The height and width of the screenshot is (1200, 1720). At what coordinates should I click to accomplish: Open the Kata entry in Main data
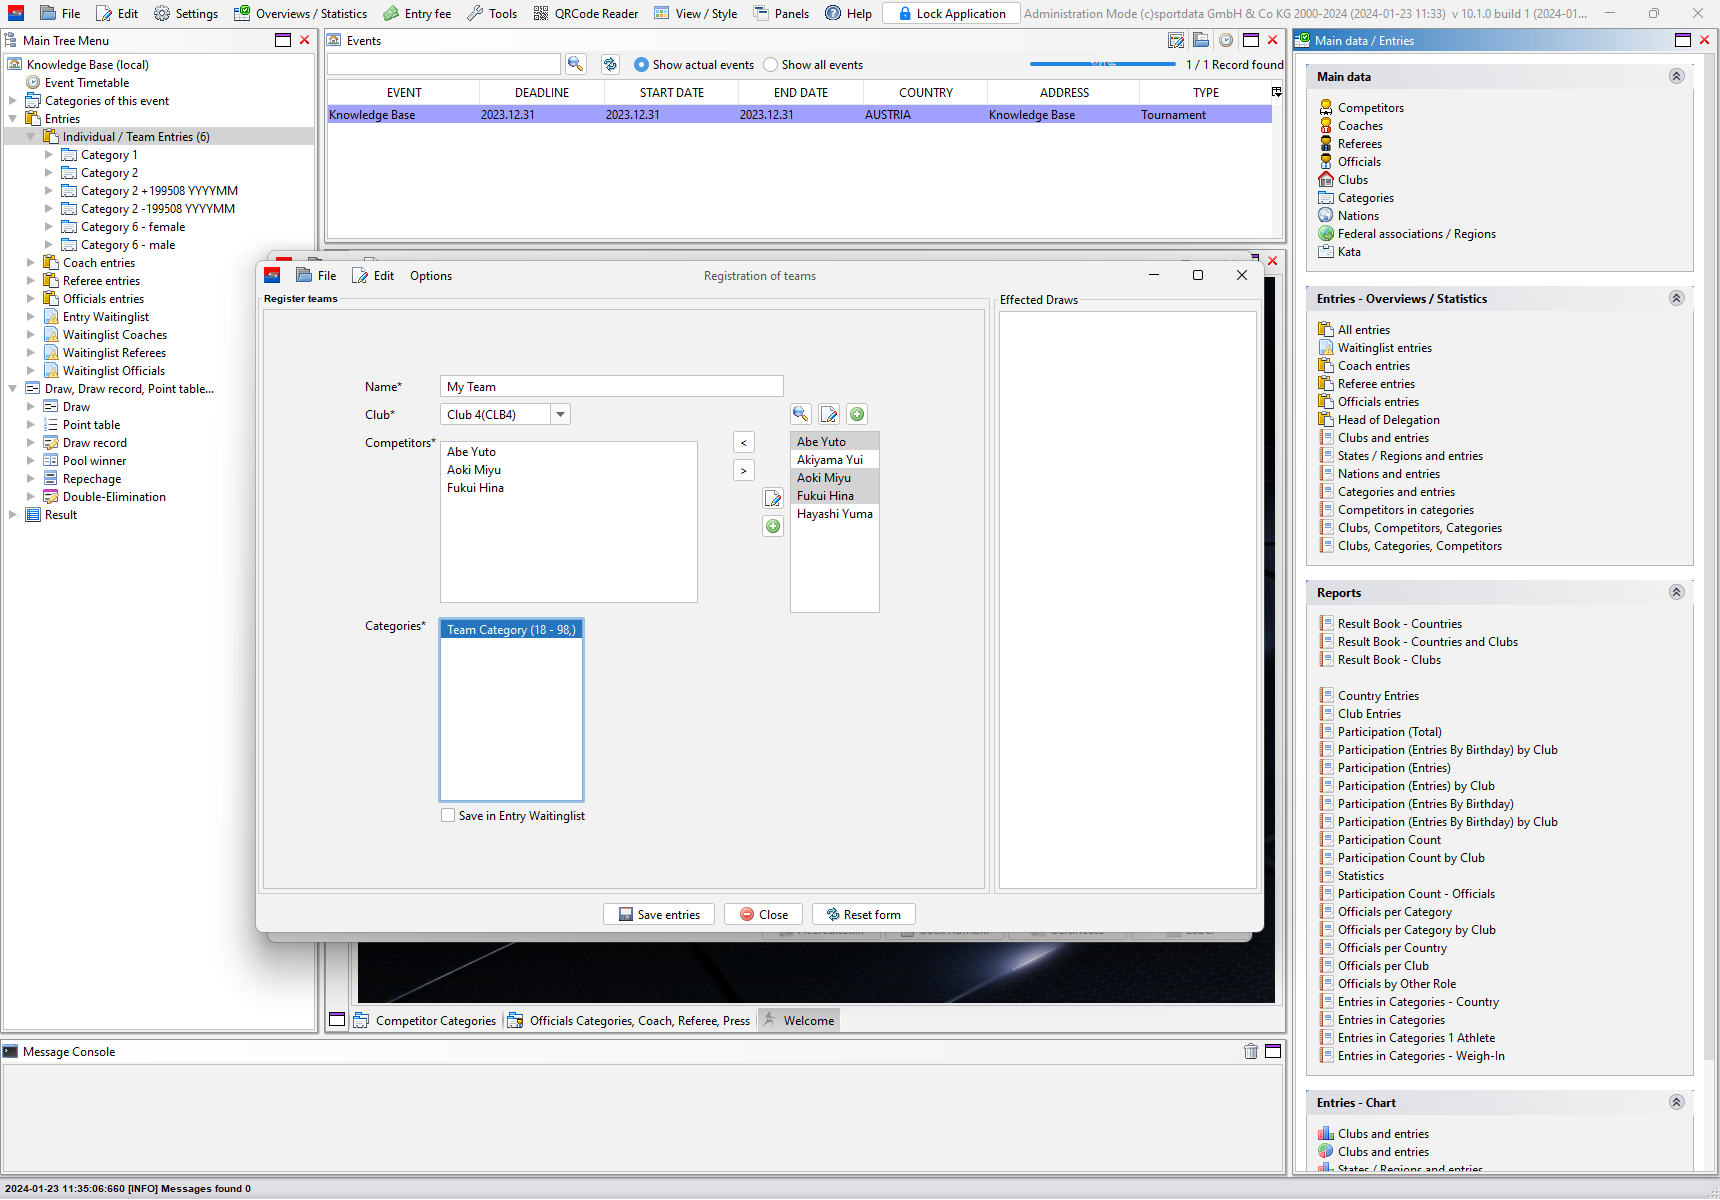(1349, 252)
